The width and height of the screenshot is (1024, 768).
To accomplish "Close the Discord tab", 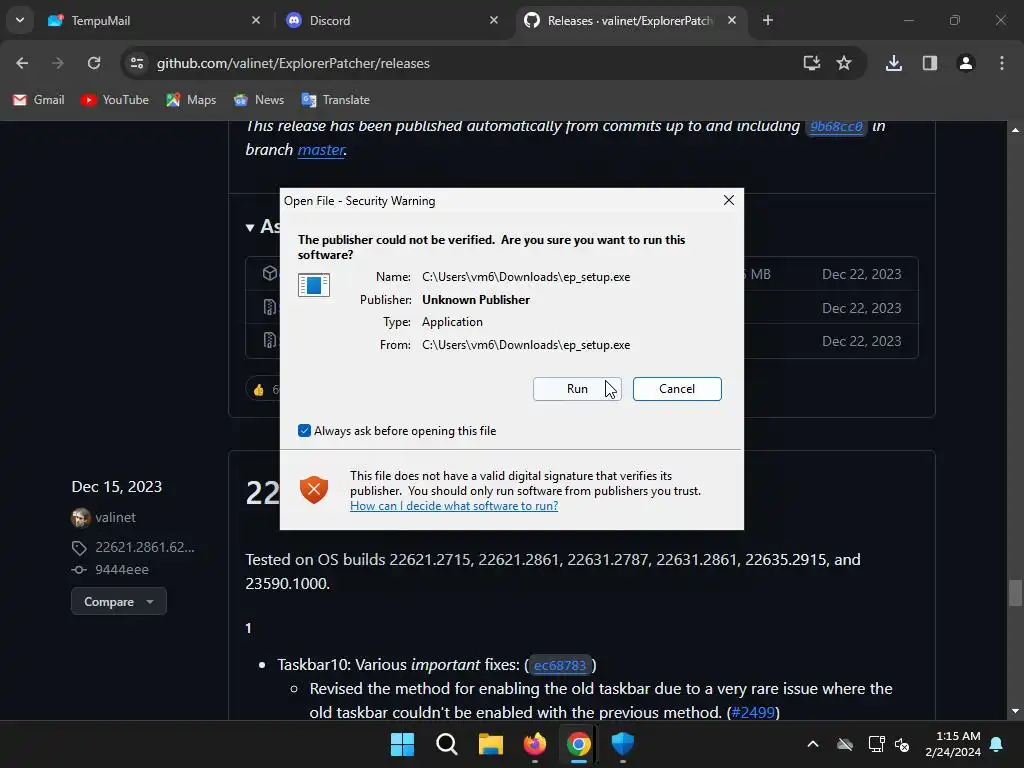I will pyautogui.click(x=494, y=20).
